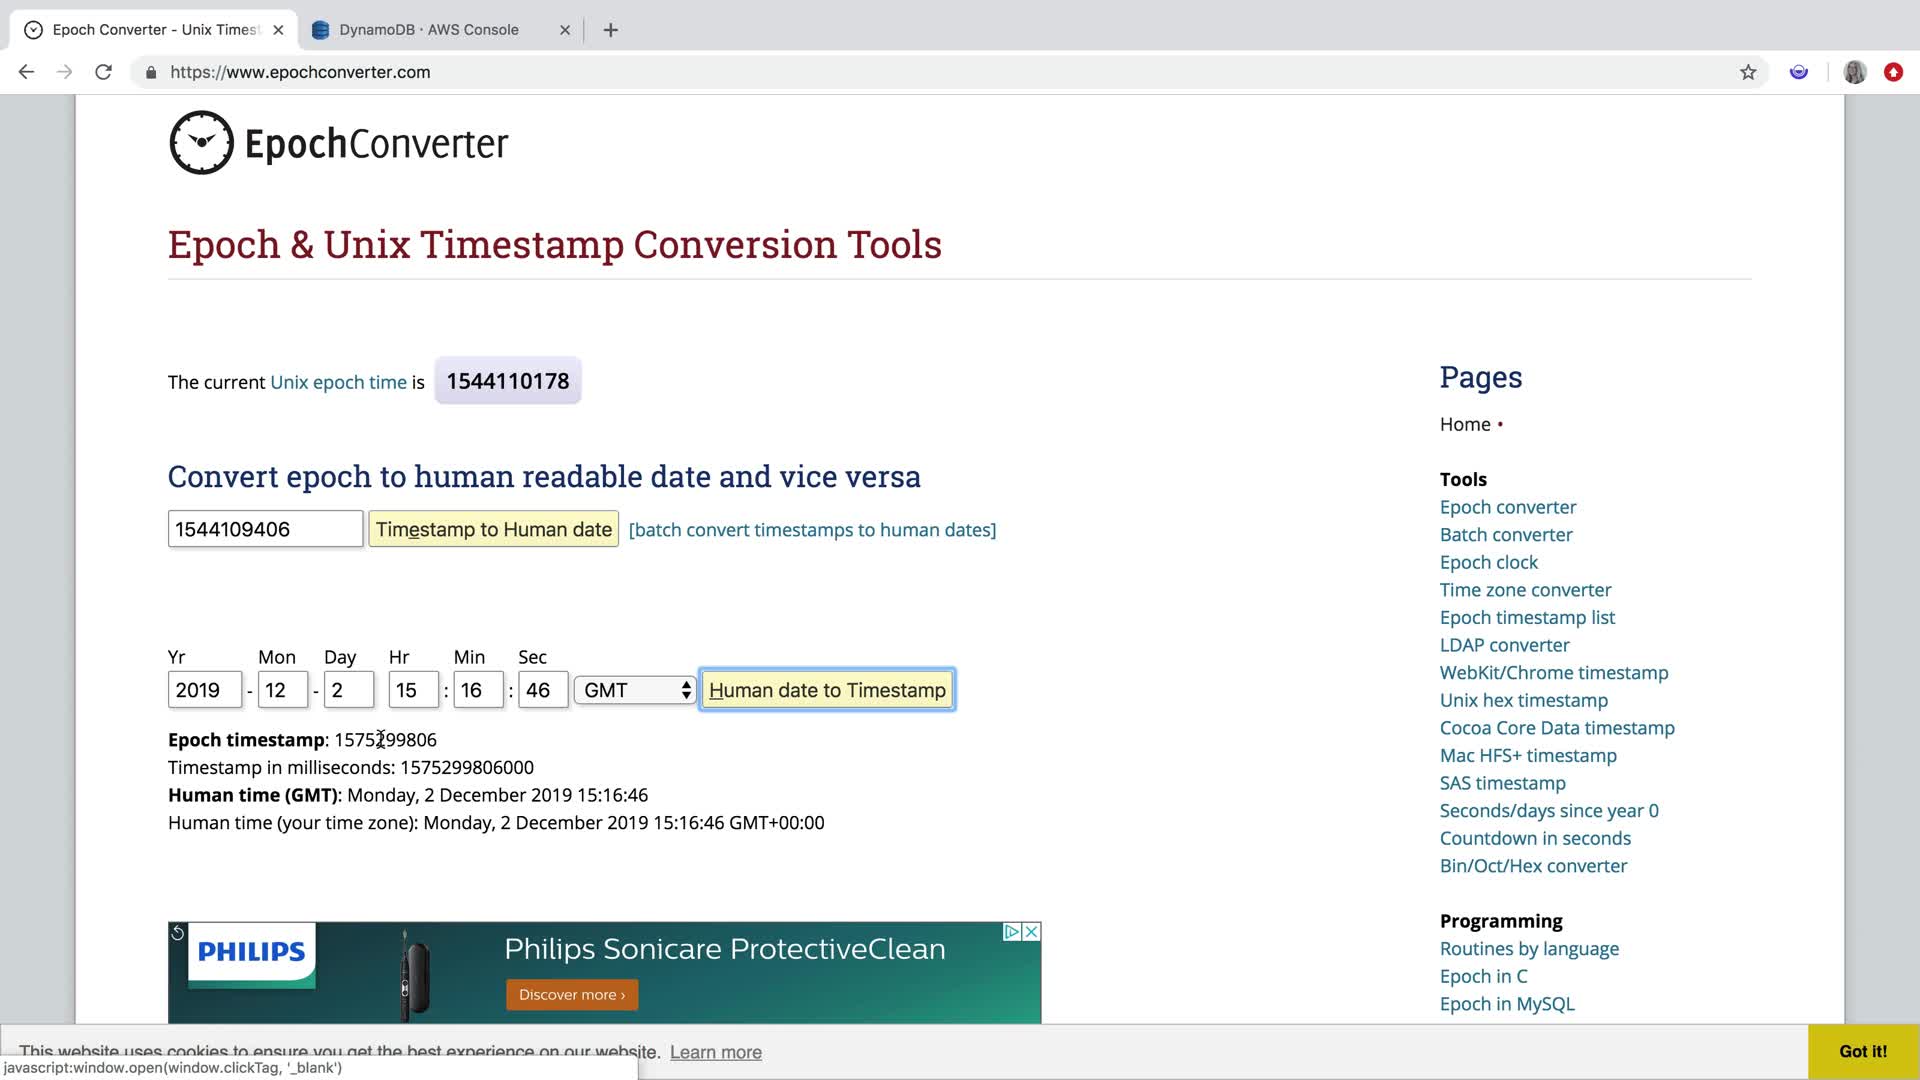Open batch convert timestamps link

click(x=812, y=530)
